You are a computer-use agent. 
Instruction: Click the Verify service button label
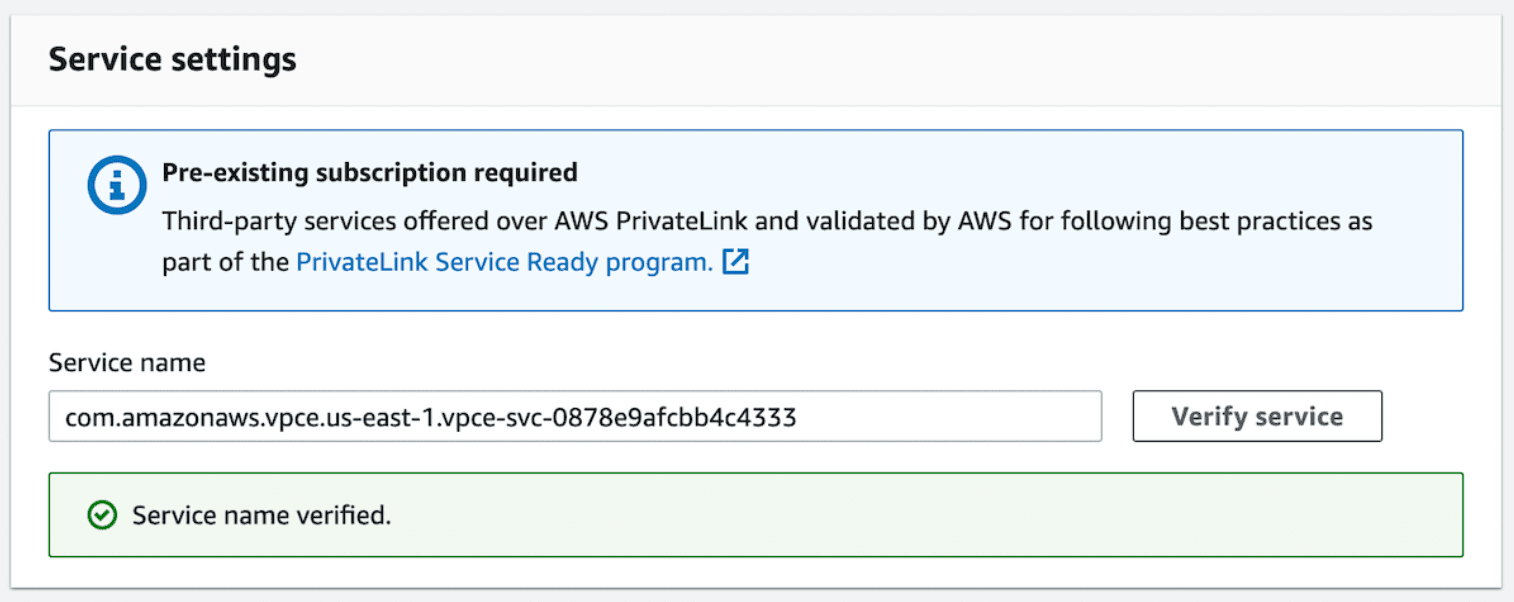(1256, 415)
